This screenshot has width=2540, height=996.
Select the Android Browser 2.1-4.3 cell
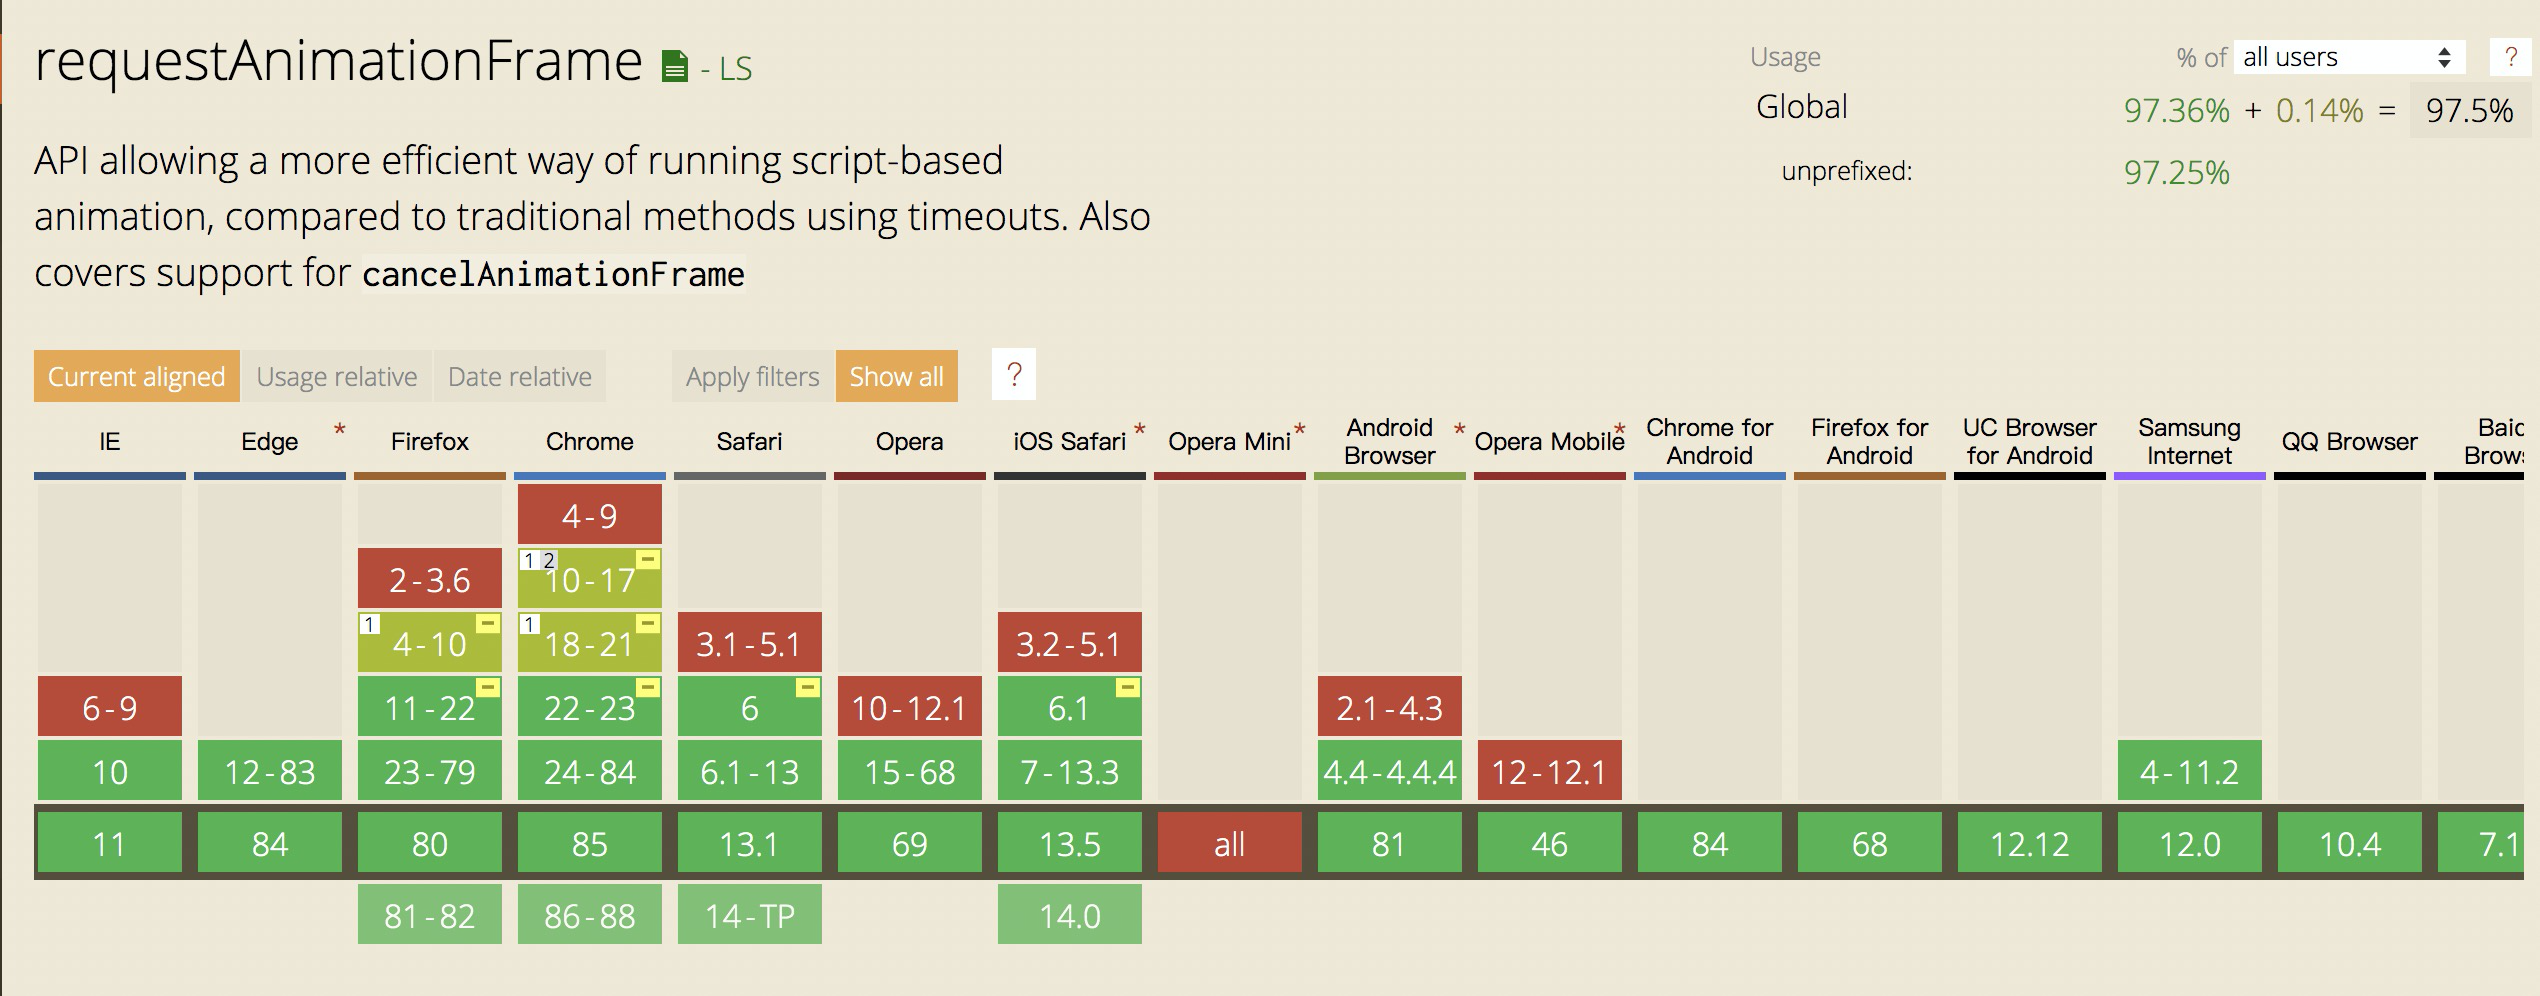[1390, 707]
